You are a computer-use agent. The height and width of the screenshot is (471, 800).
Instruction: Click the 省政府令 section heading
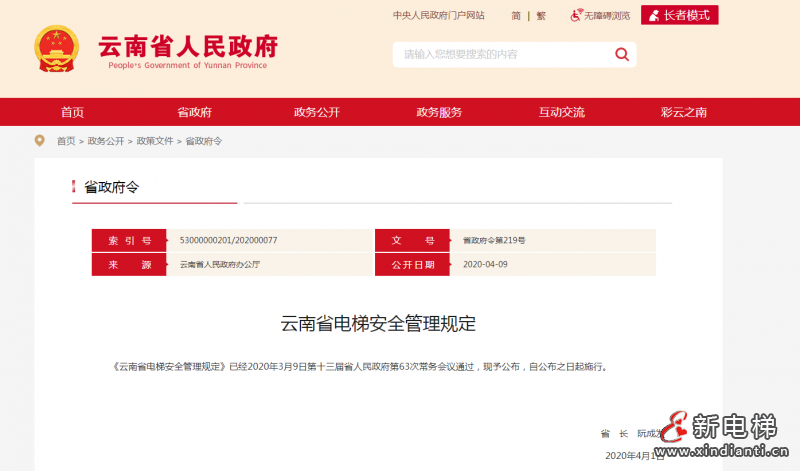(x=111, y=187)
